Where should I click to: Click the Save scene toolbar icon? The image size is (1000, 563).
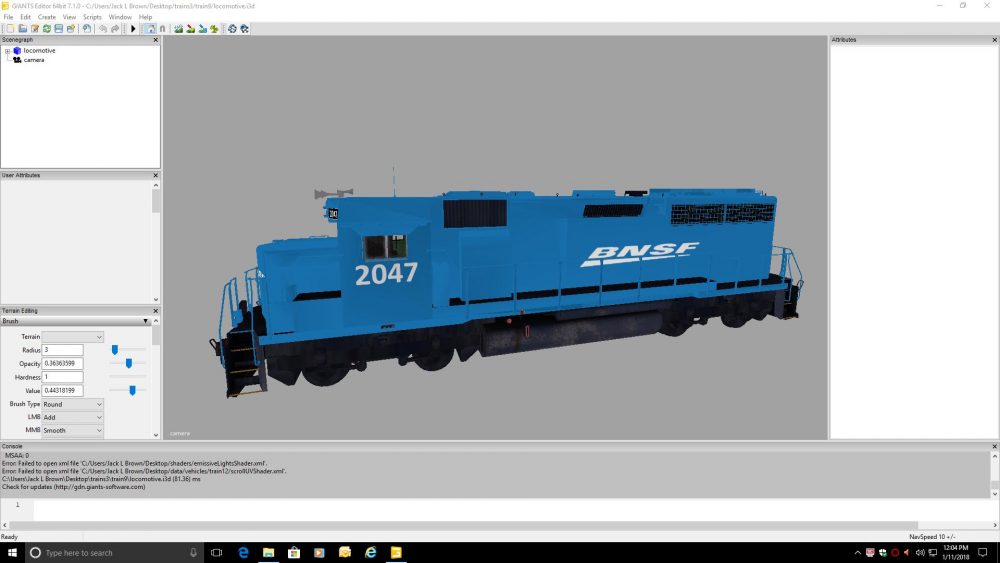59,29
